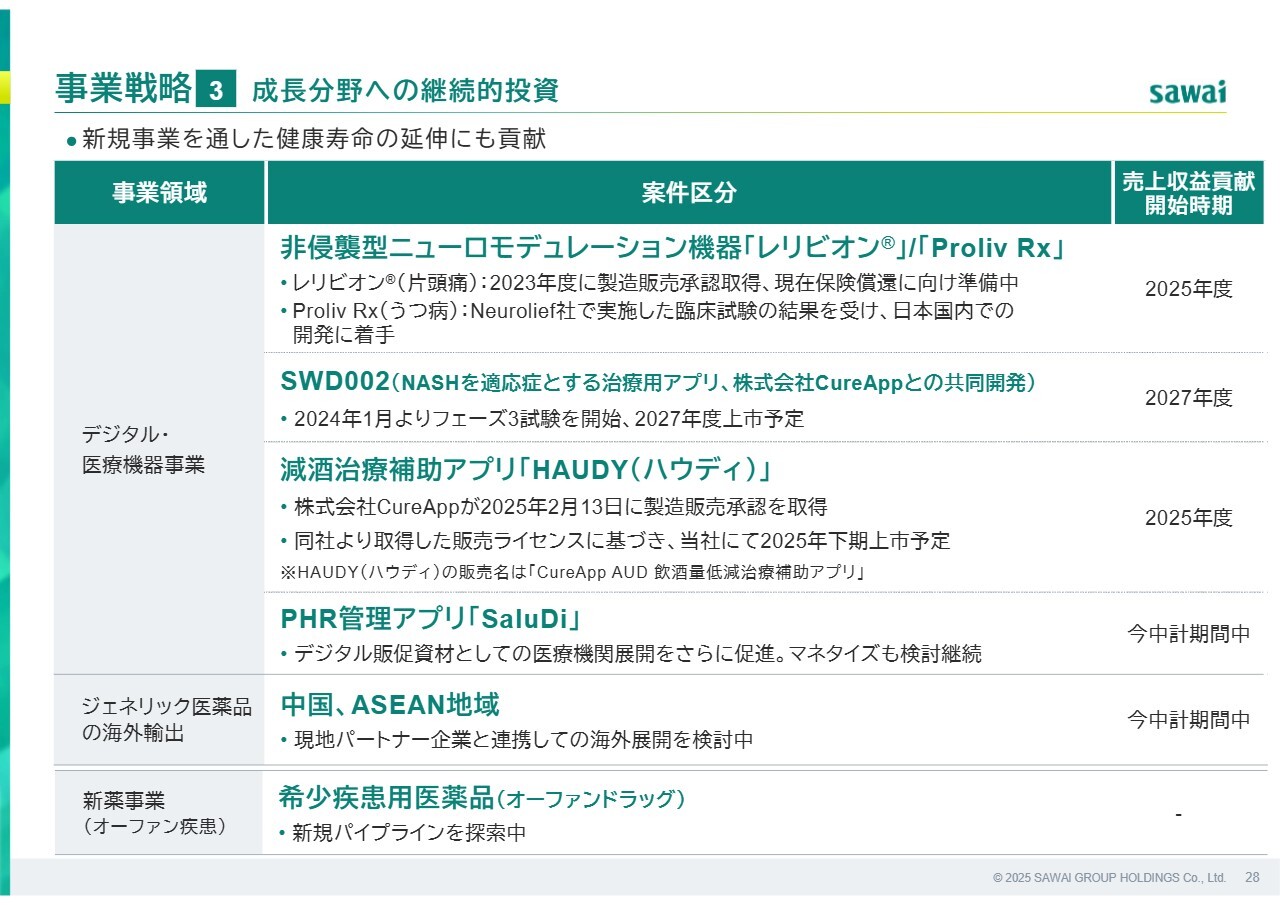Select the 事業戦略 title text
This screenshot has height=905, width=1280.
tap(123, 90)
